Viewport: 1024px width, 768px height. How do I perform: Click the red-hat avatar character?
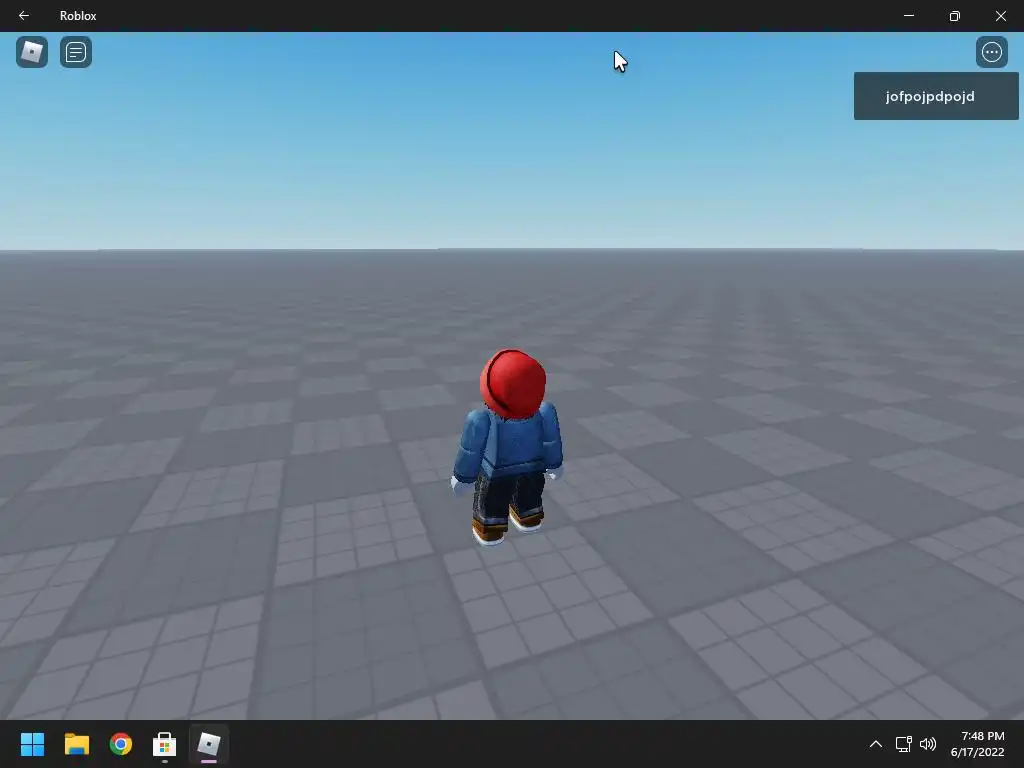[x=508, y=447]
